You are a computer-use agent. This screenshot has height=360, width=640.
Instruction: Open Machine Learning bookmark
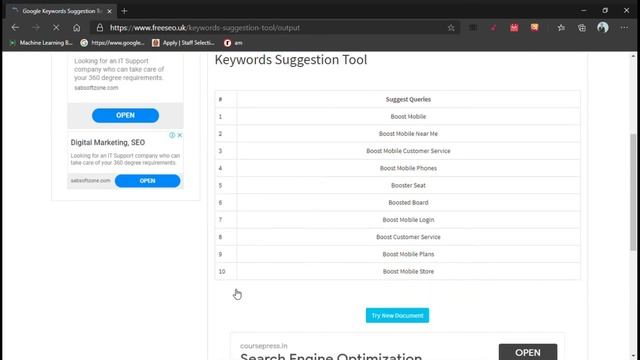[41, 43]
